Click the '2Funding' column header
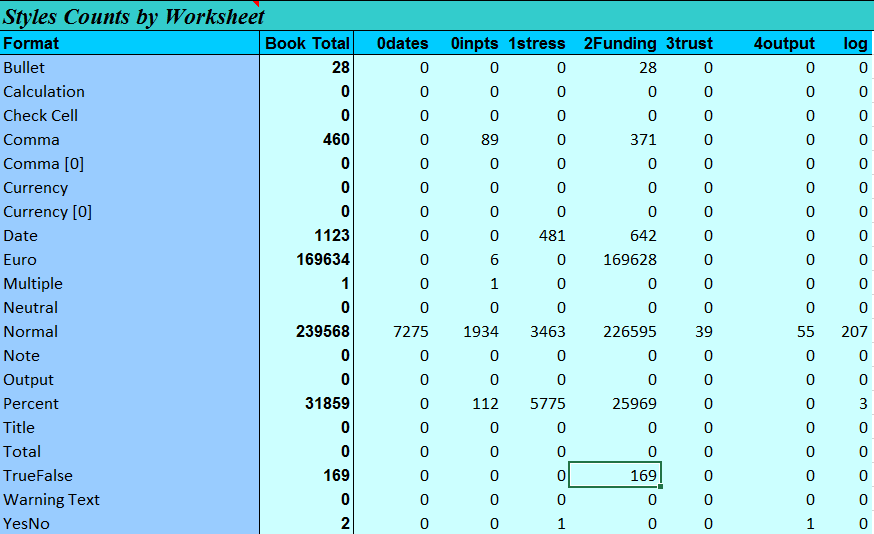The width and height of the screenshot is (874, 534). [619, 43]
